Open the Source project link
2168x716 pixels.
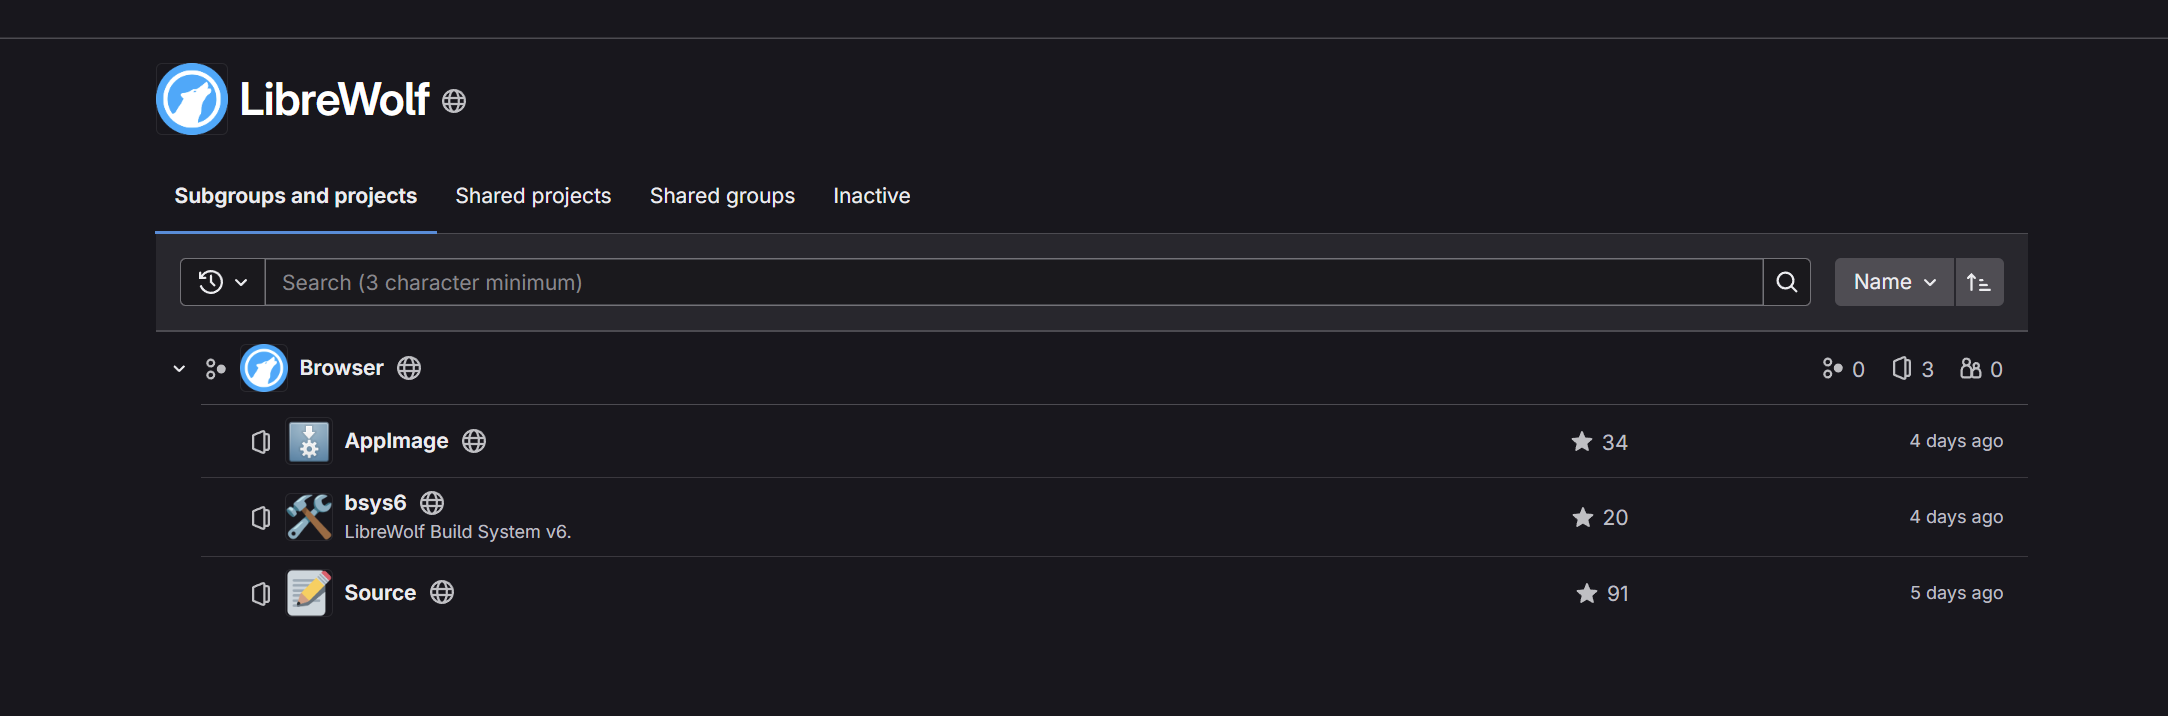380,593
